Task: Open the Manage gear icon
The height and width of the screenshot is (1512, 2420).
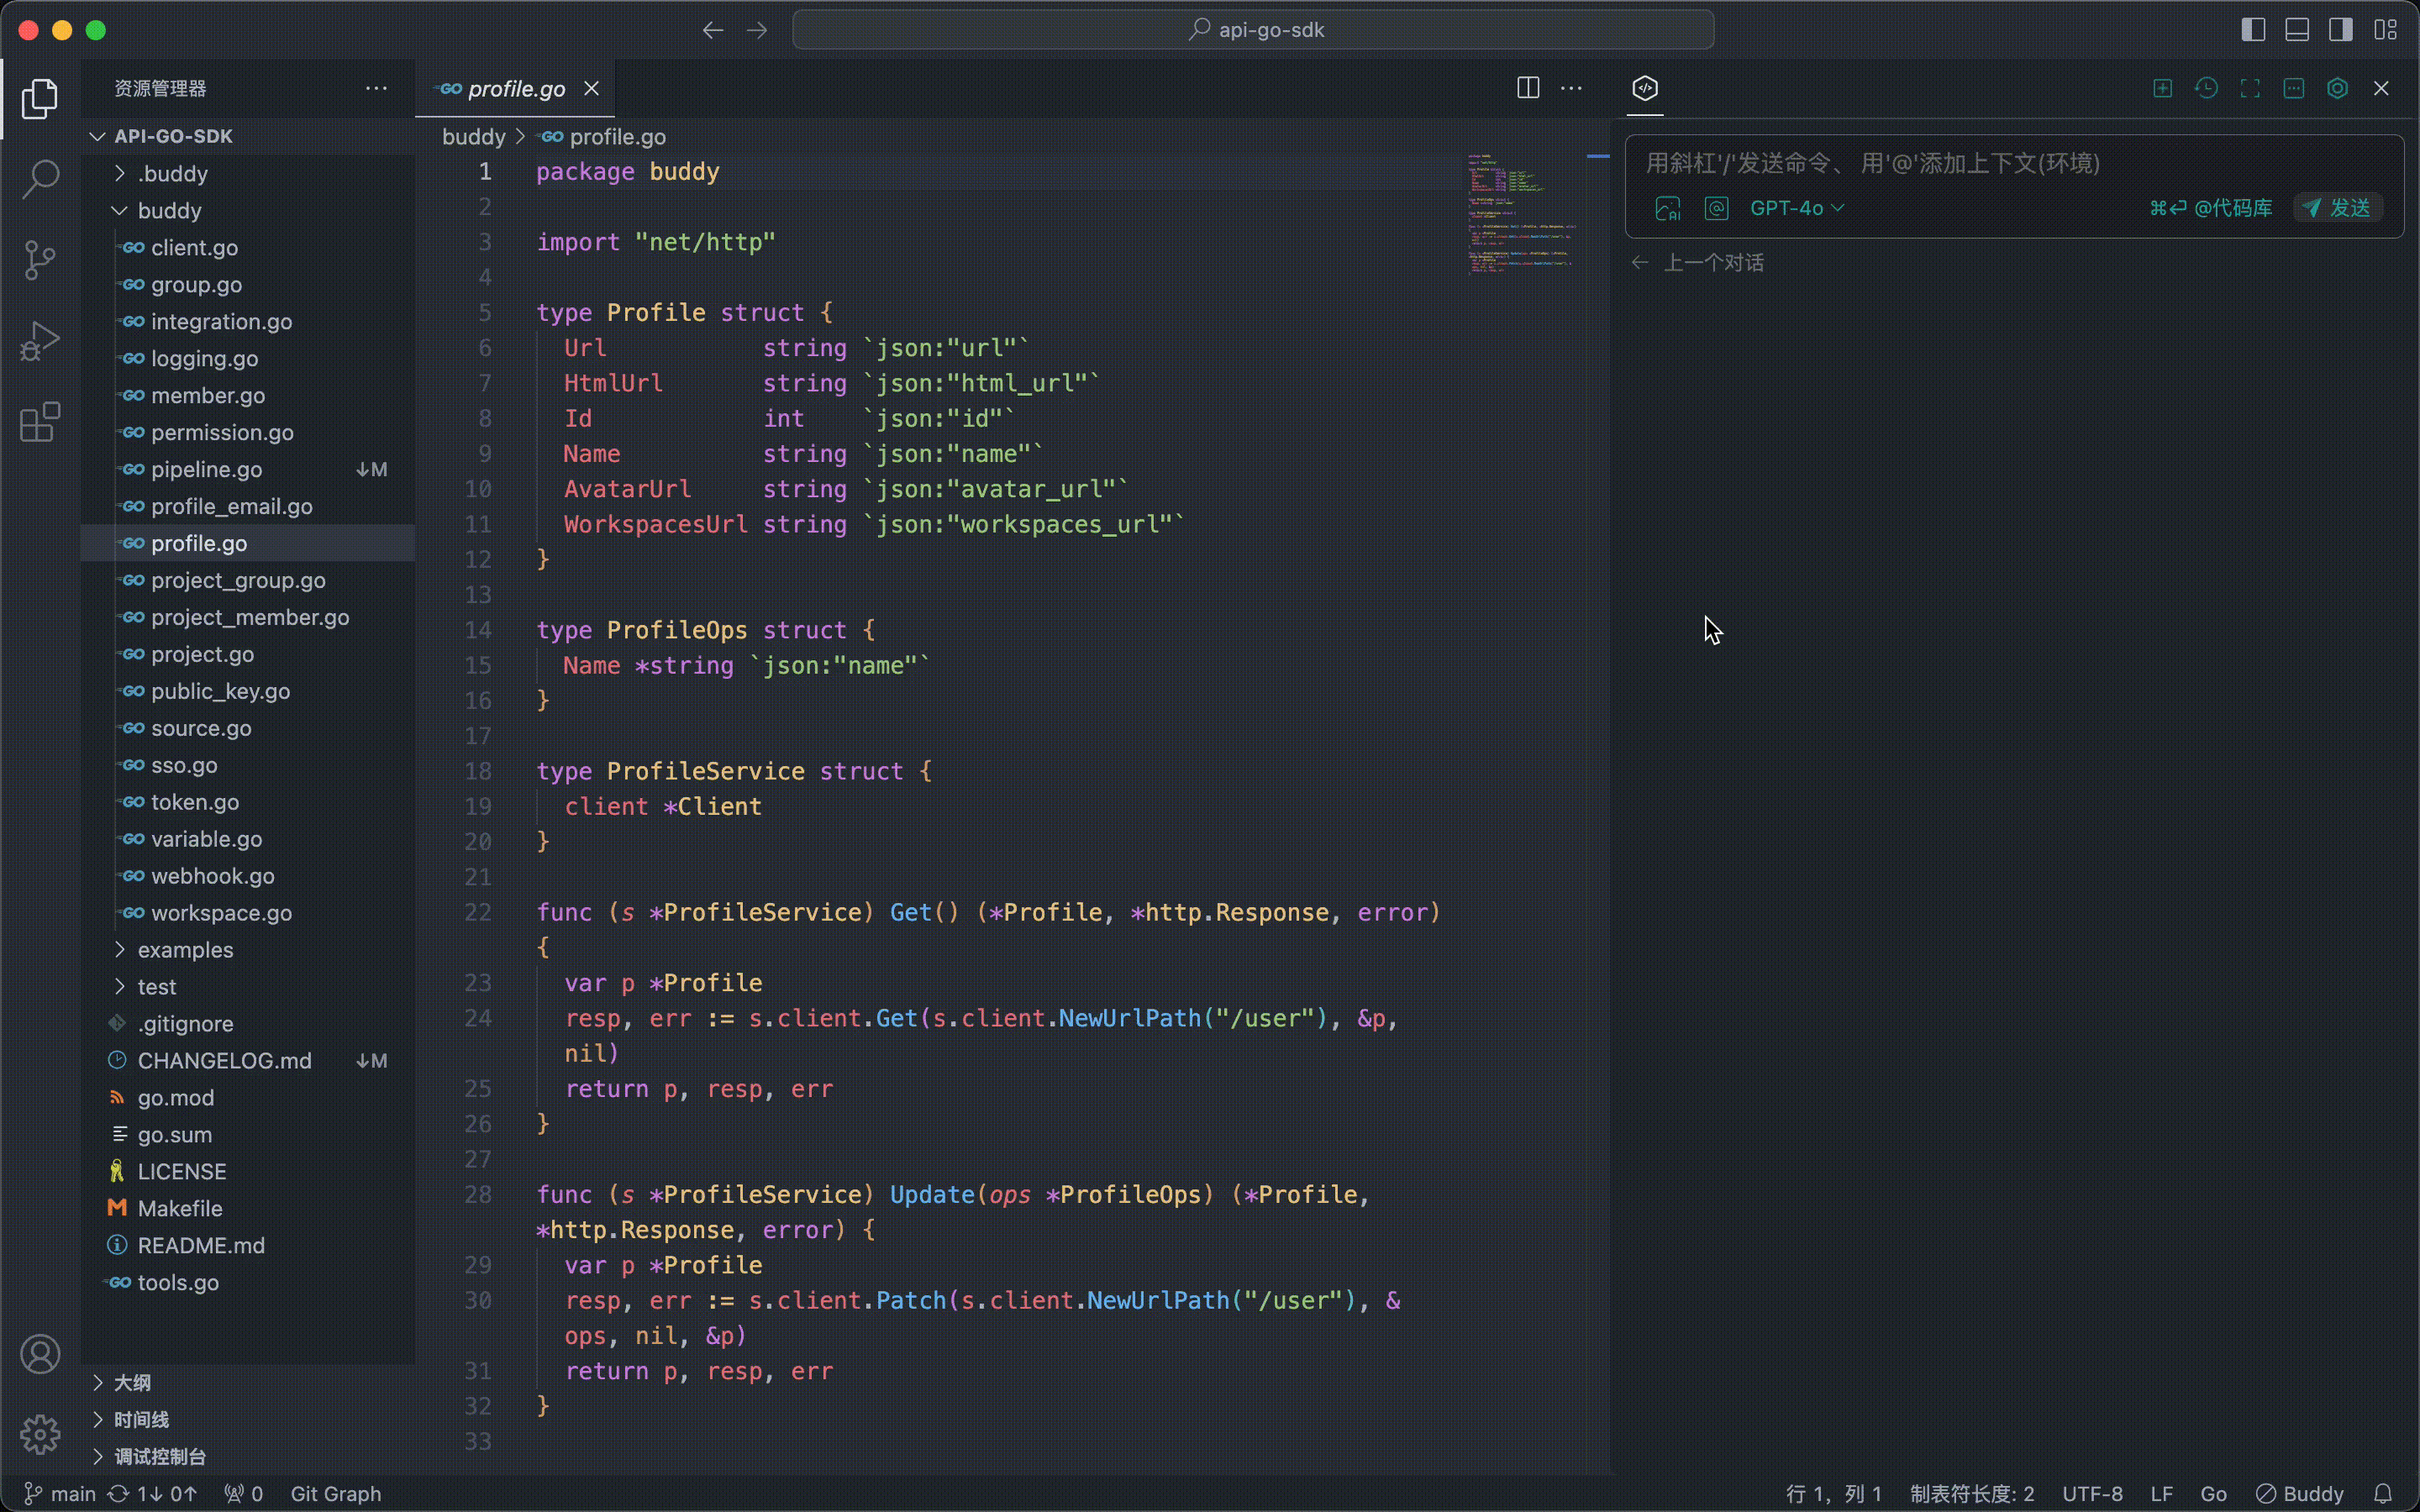Action: point(40,1435)
